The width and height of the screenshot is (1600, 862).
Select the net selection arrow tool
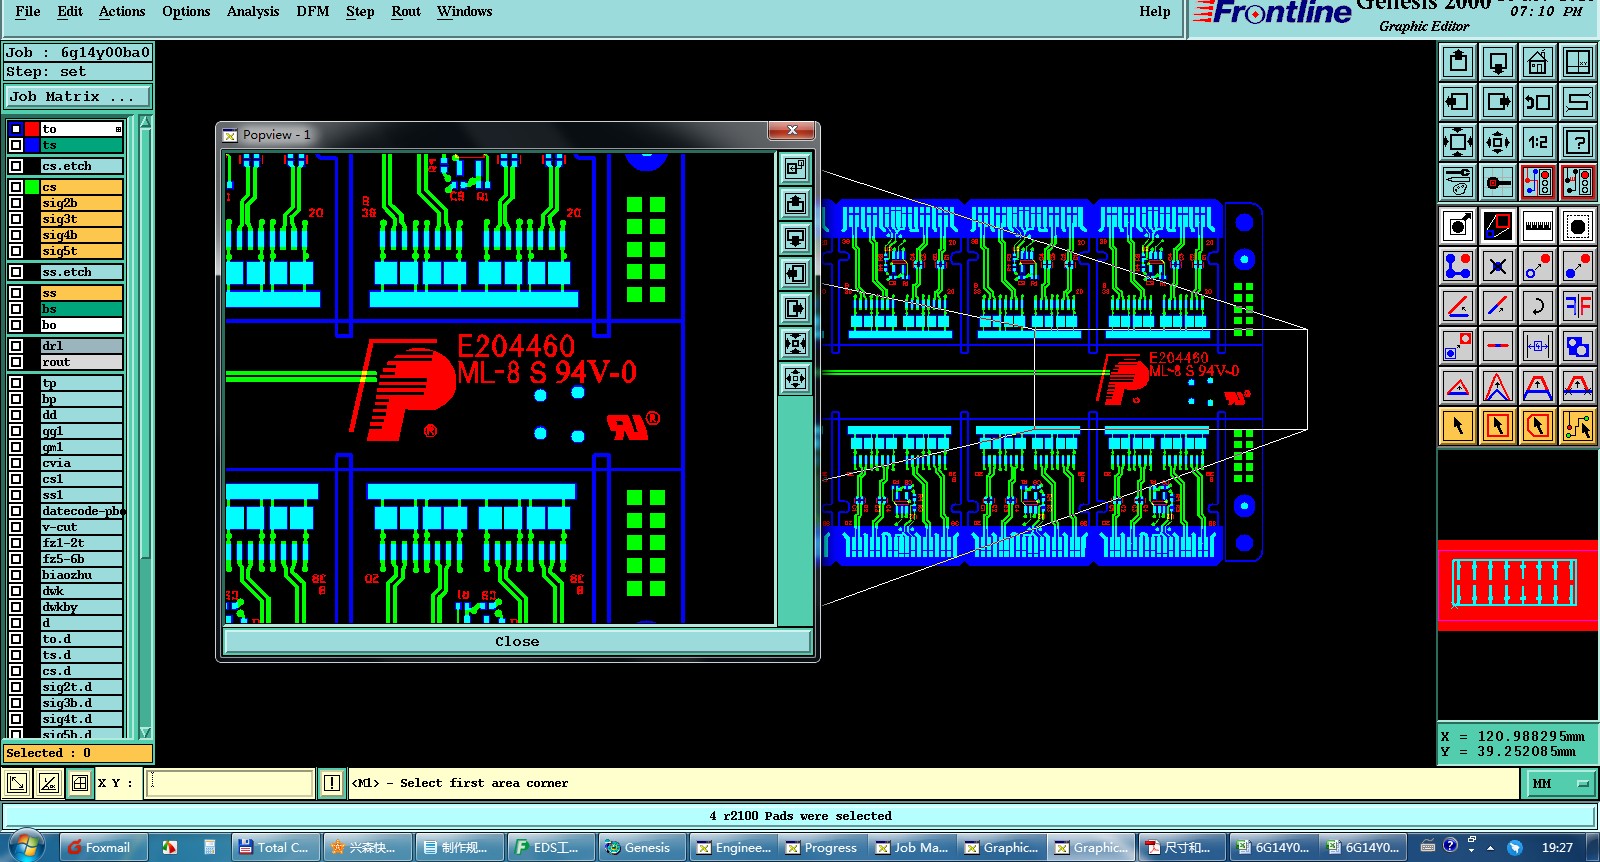click(1578, 426)
